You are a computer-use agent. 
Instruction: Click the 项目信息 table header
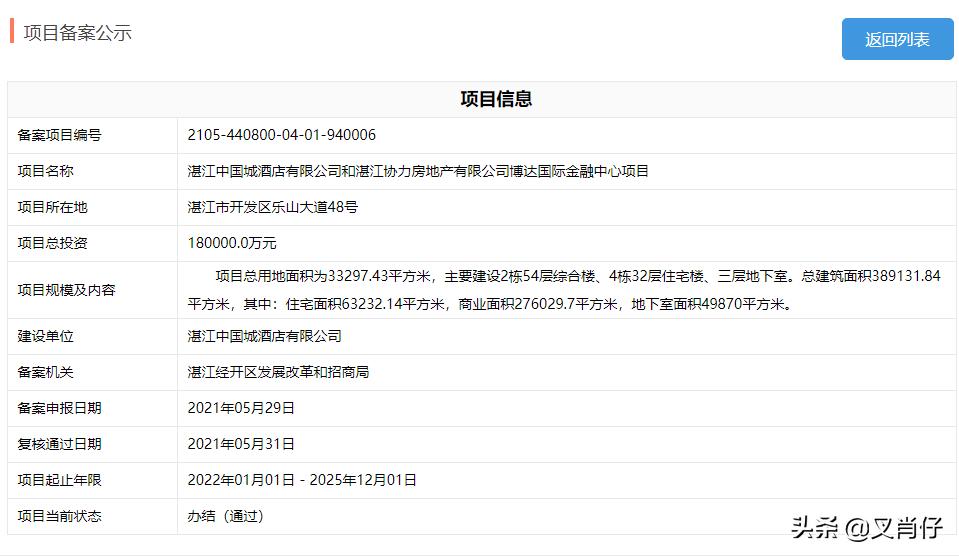tap(496, 99)
